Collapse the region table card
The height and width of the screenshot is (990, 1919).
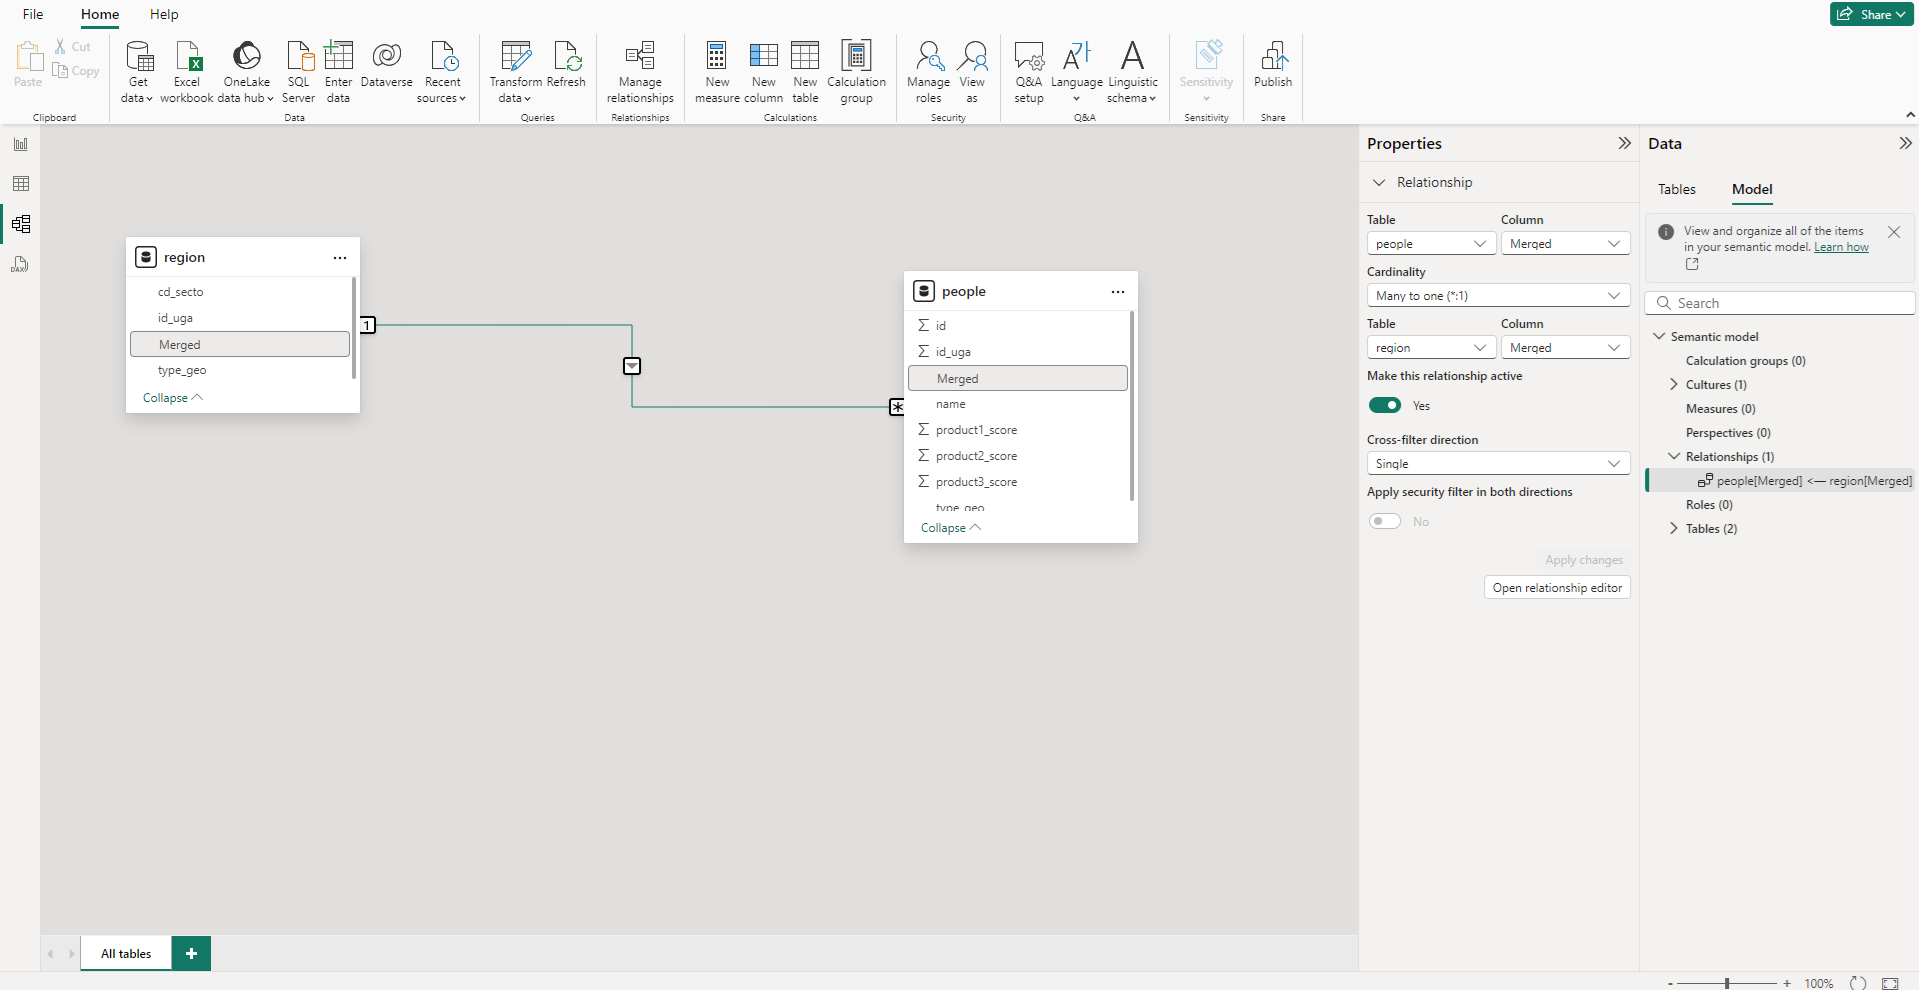173,398
